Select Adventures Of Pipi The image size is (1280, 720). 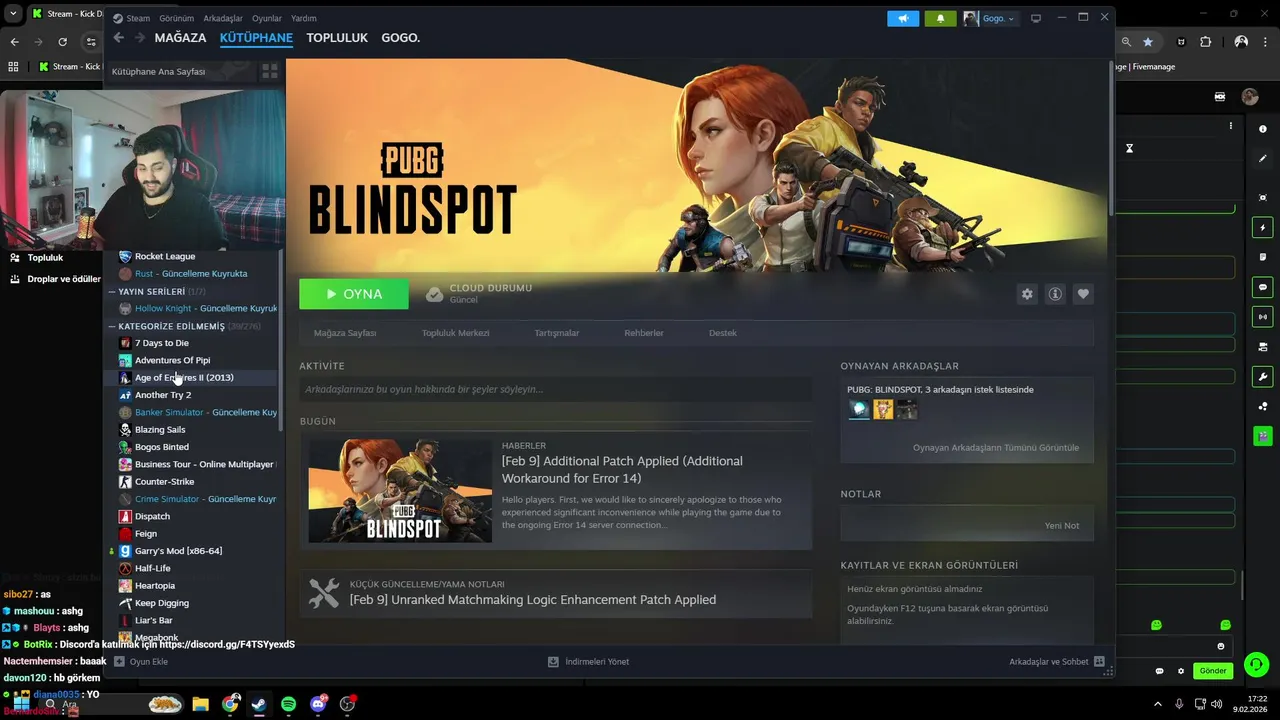tap(172, 360)
